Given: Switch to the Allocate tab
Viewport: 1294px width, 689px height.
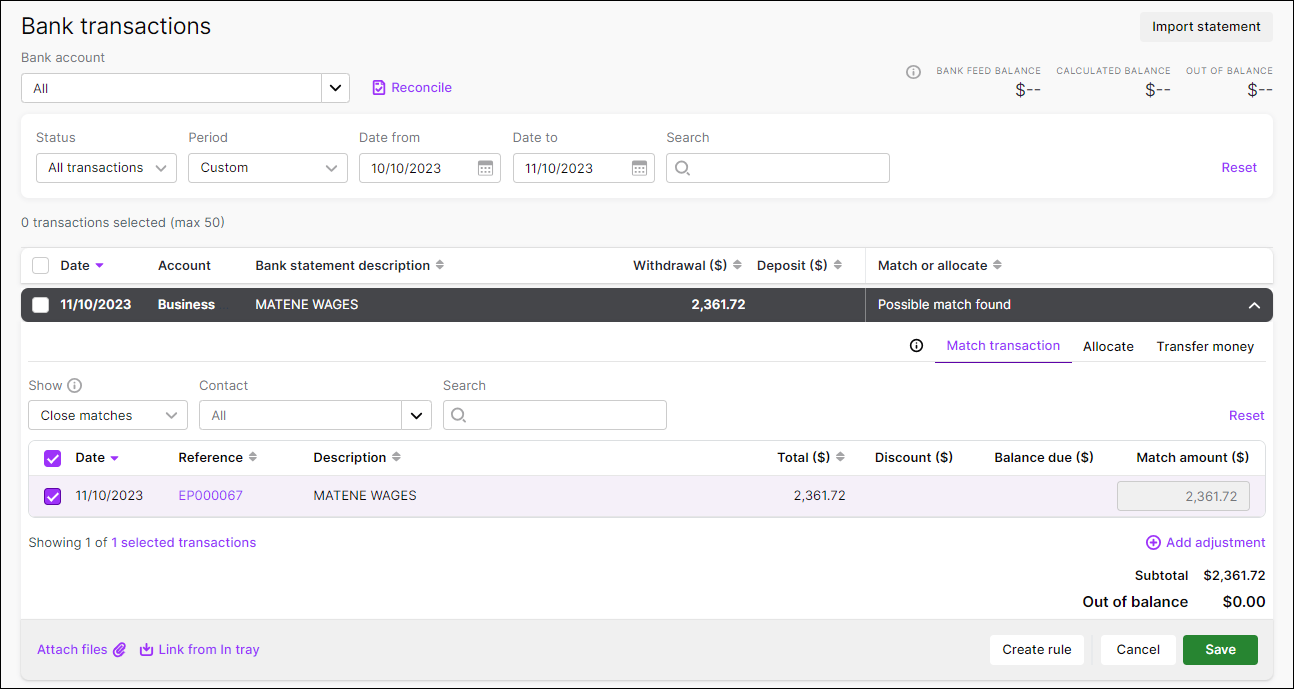Looking at the screenshot, I should (1108, 346).
